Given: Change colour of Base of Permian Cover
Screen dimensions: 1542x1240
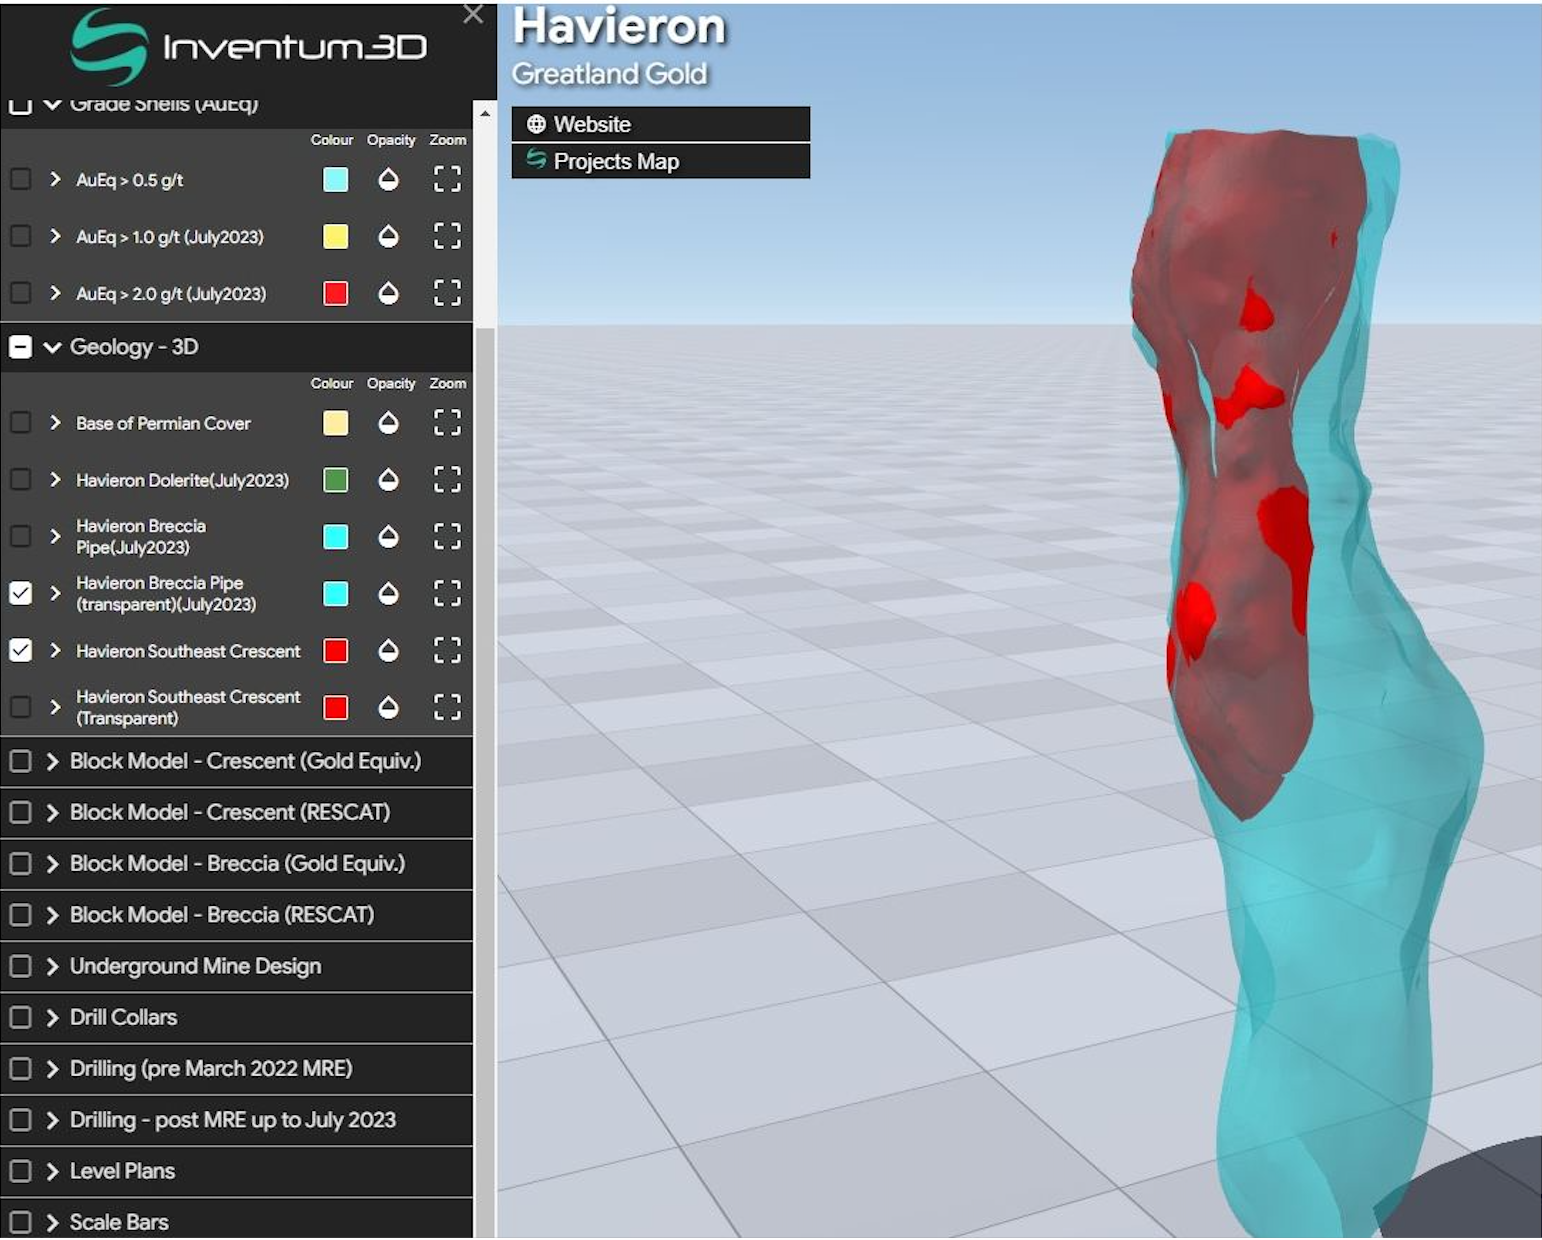Looking at the screenshot, I should pos(336,423).
